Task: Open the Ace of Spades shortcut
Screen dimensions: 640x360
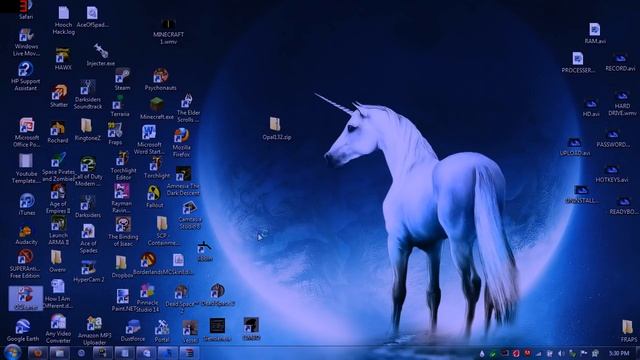Action: [88, 239]
